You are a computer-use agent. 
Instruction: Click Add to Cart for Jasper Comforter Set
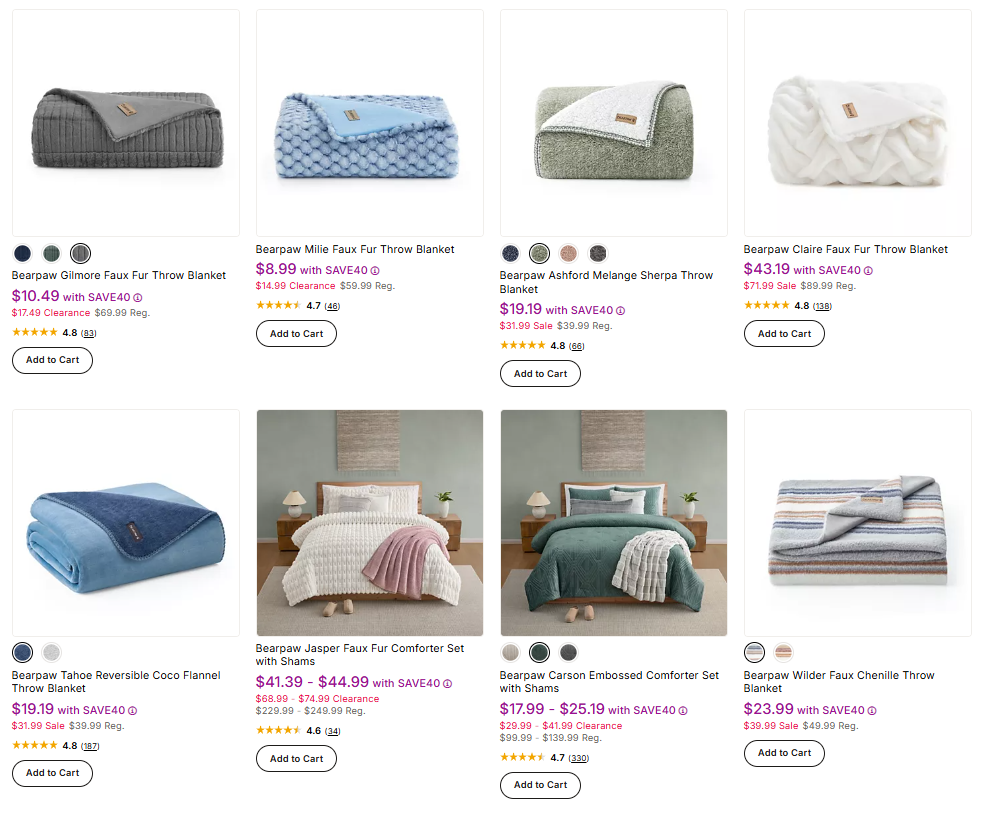tap(296, 758)
